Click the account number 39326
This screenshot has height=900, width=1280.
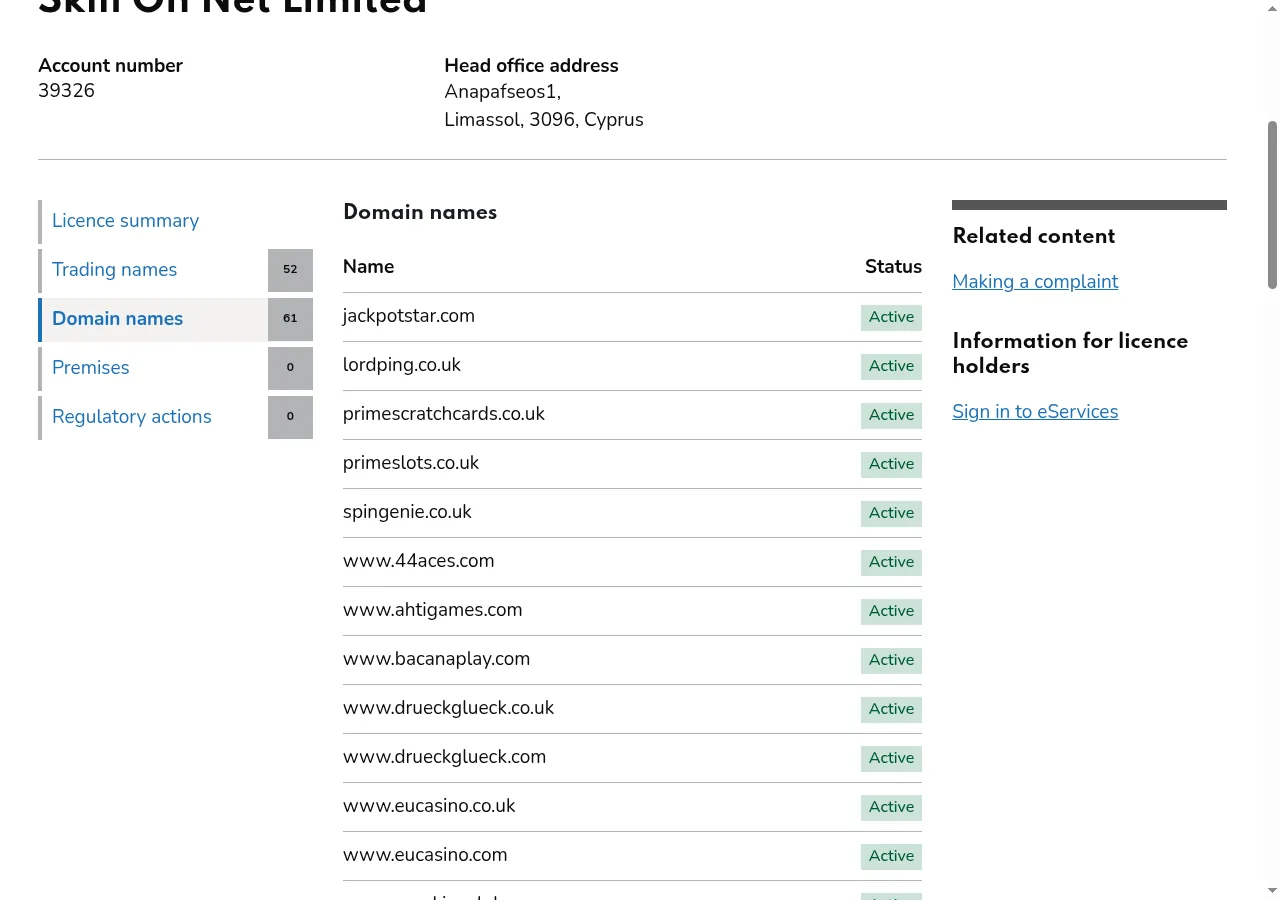tap(66, 91)
